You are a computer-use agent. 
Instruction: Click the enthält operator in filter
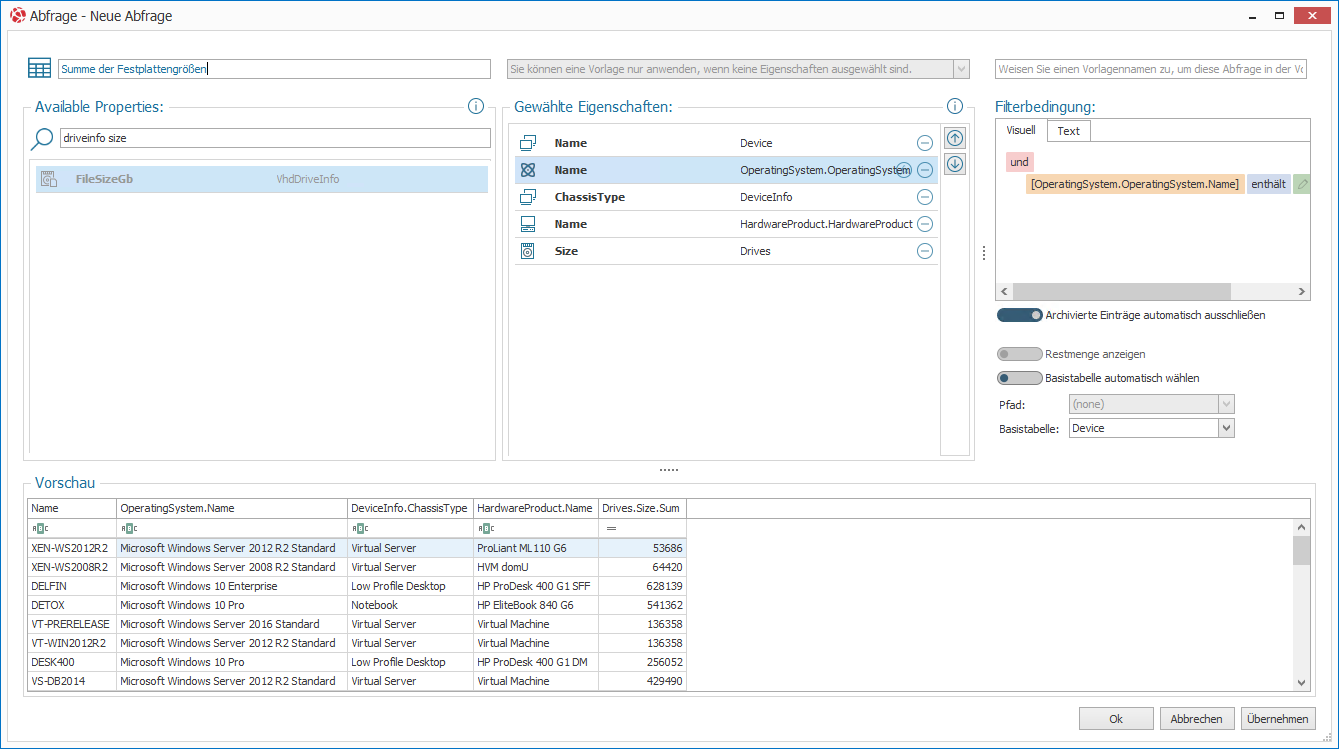pos(1269,184)
